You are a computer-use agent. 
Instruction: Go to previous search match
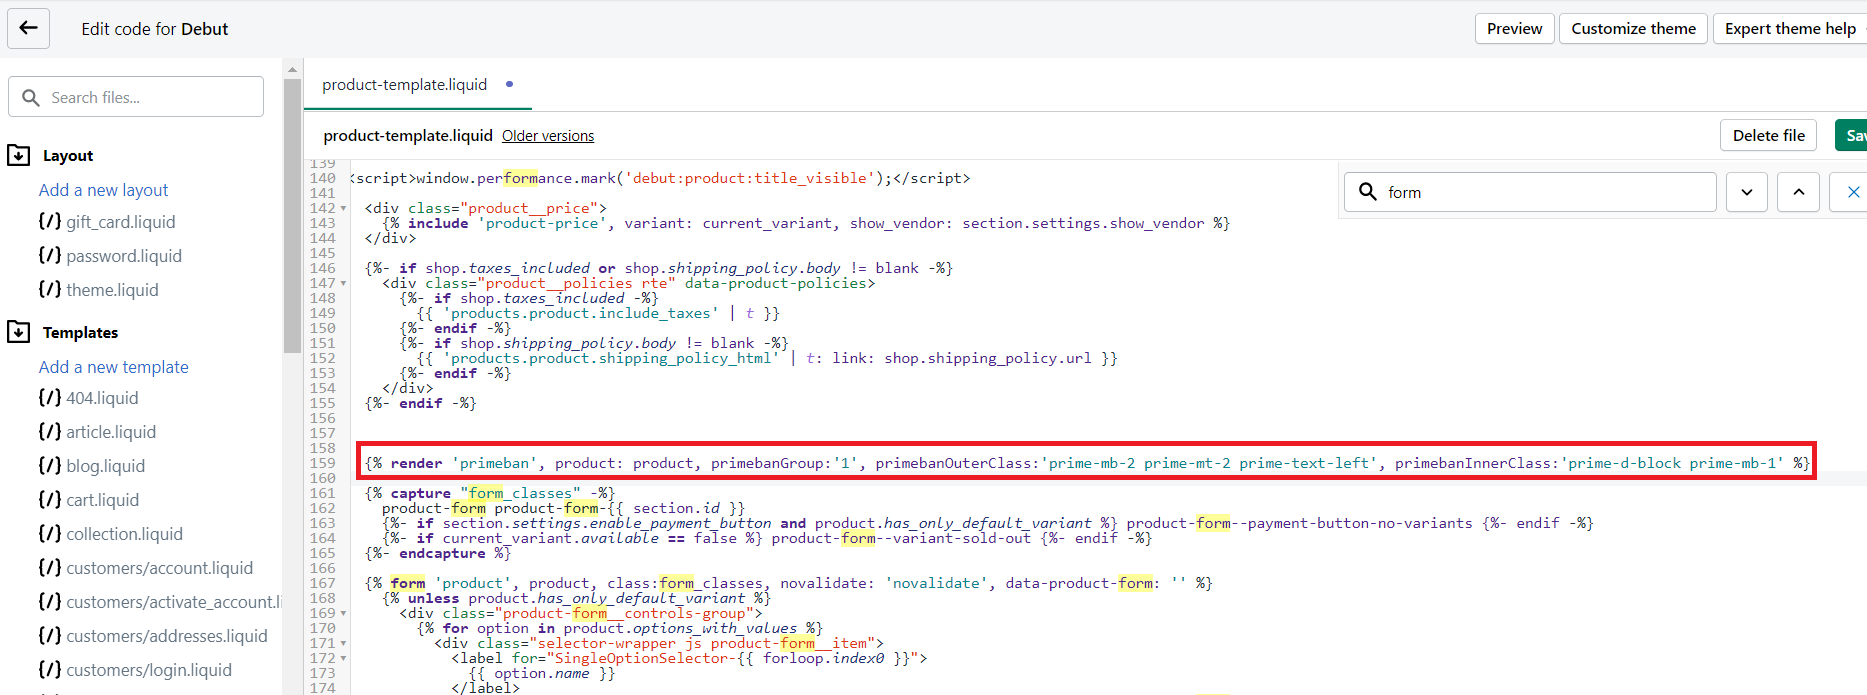tap(1799, 192)
